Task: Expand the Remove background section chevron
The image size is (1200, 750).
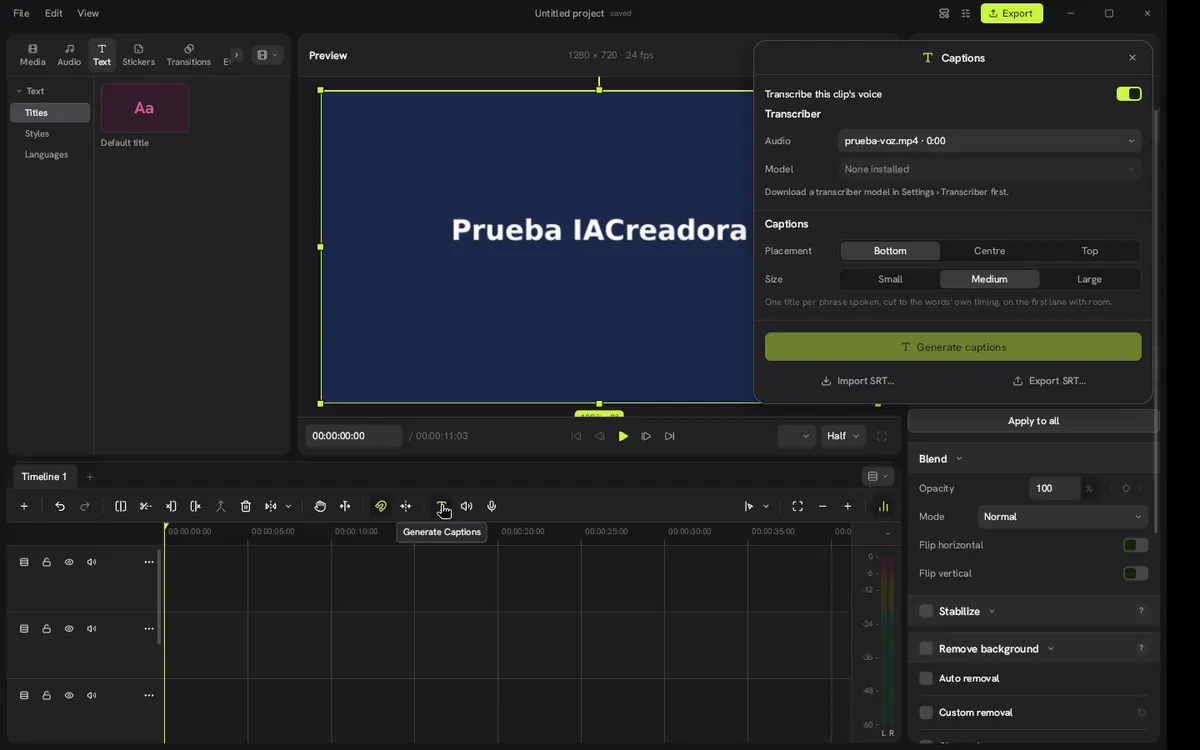Action: [x=1051, y=649]
